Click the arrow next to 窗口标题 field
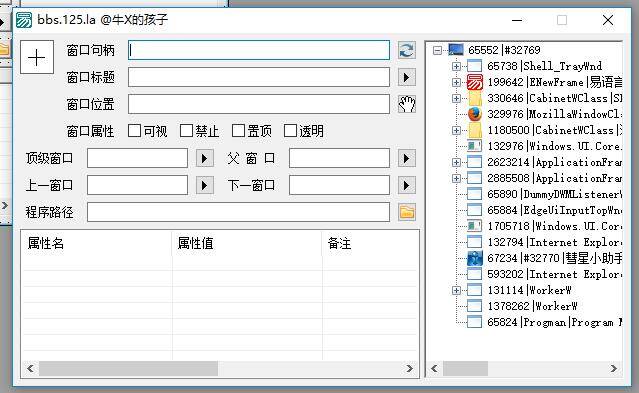The width and height of the screenshot is (639, 393). (x=407, y=77)
